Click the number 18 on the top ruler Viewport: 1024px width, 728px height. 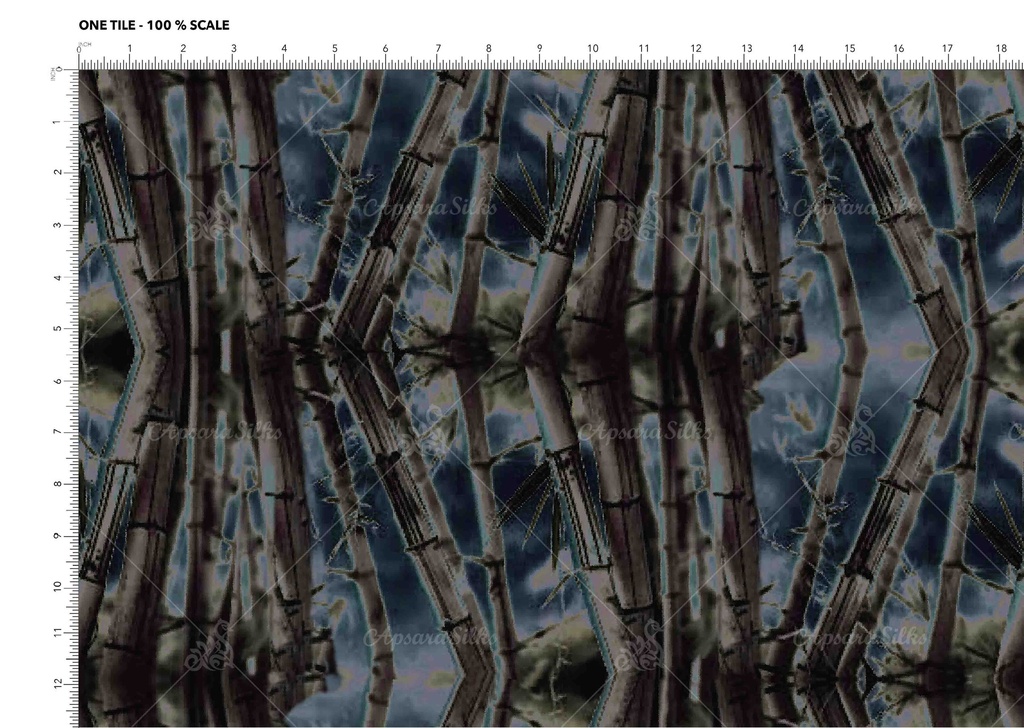[1001, 48]
